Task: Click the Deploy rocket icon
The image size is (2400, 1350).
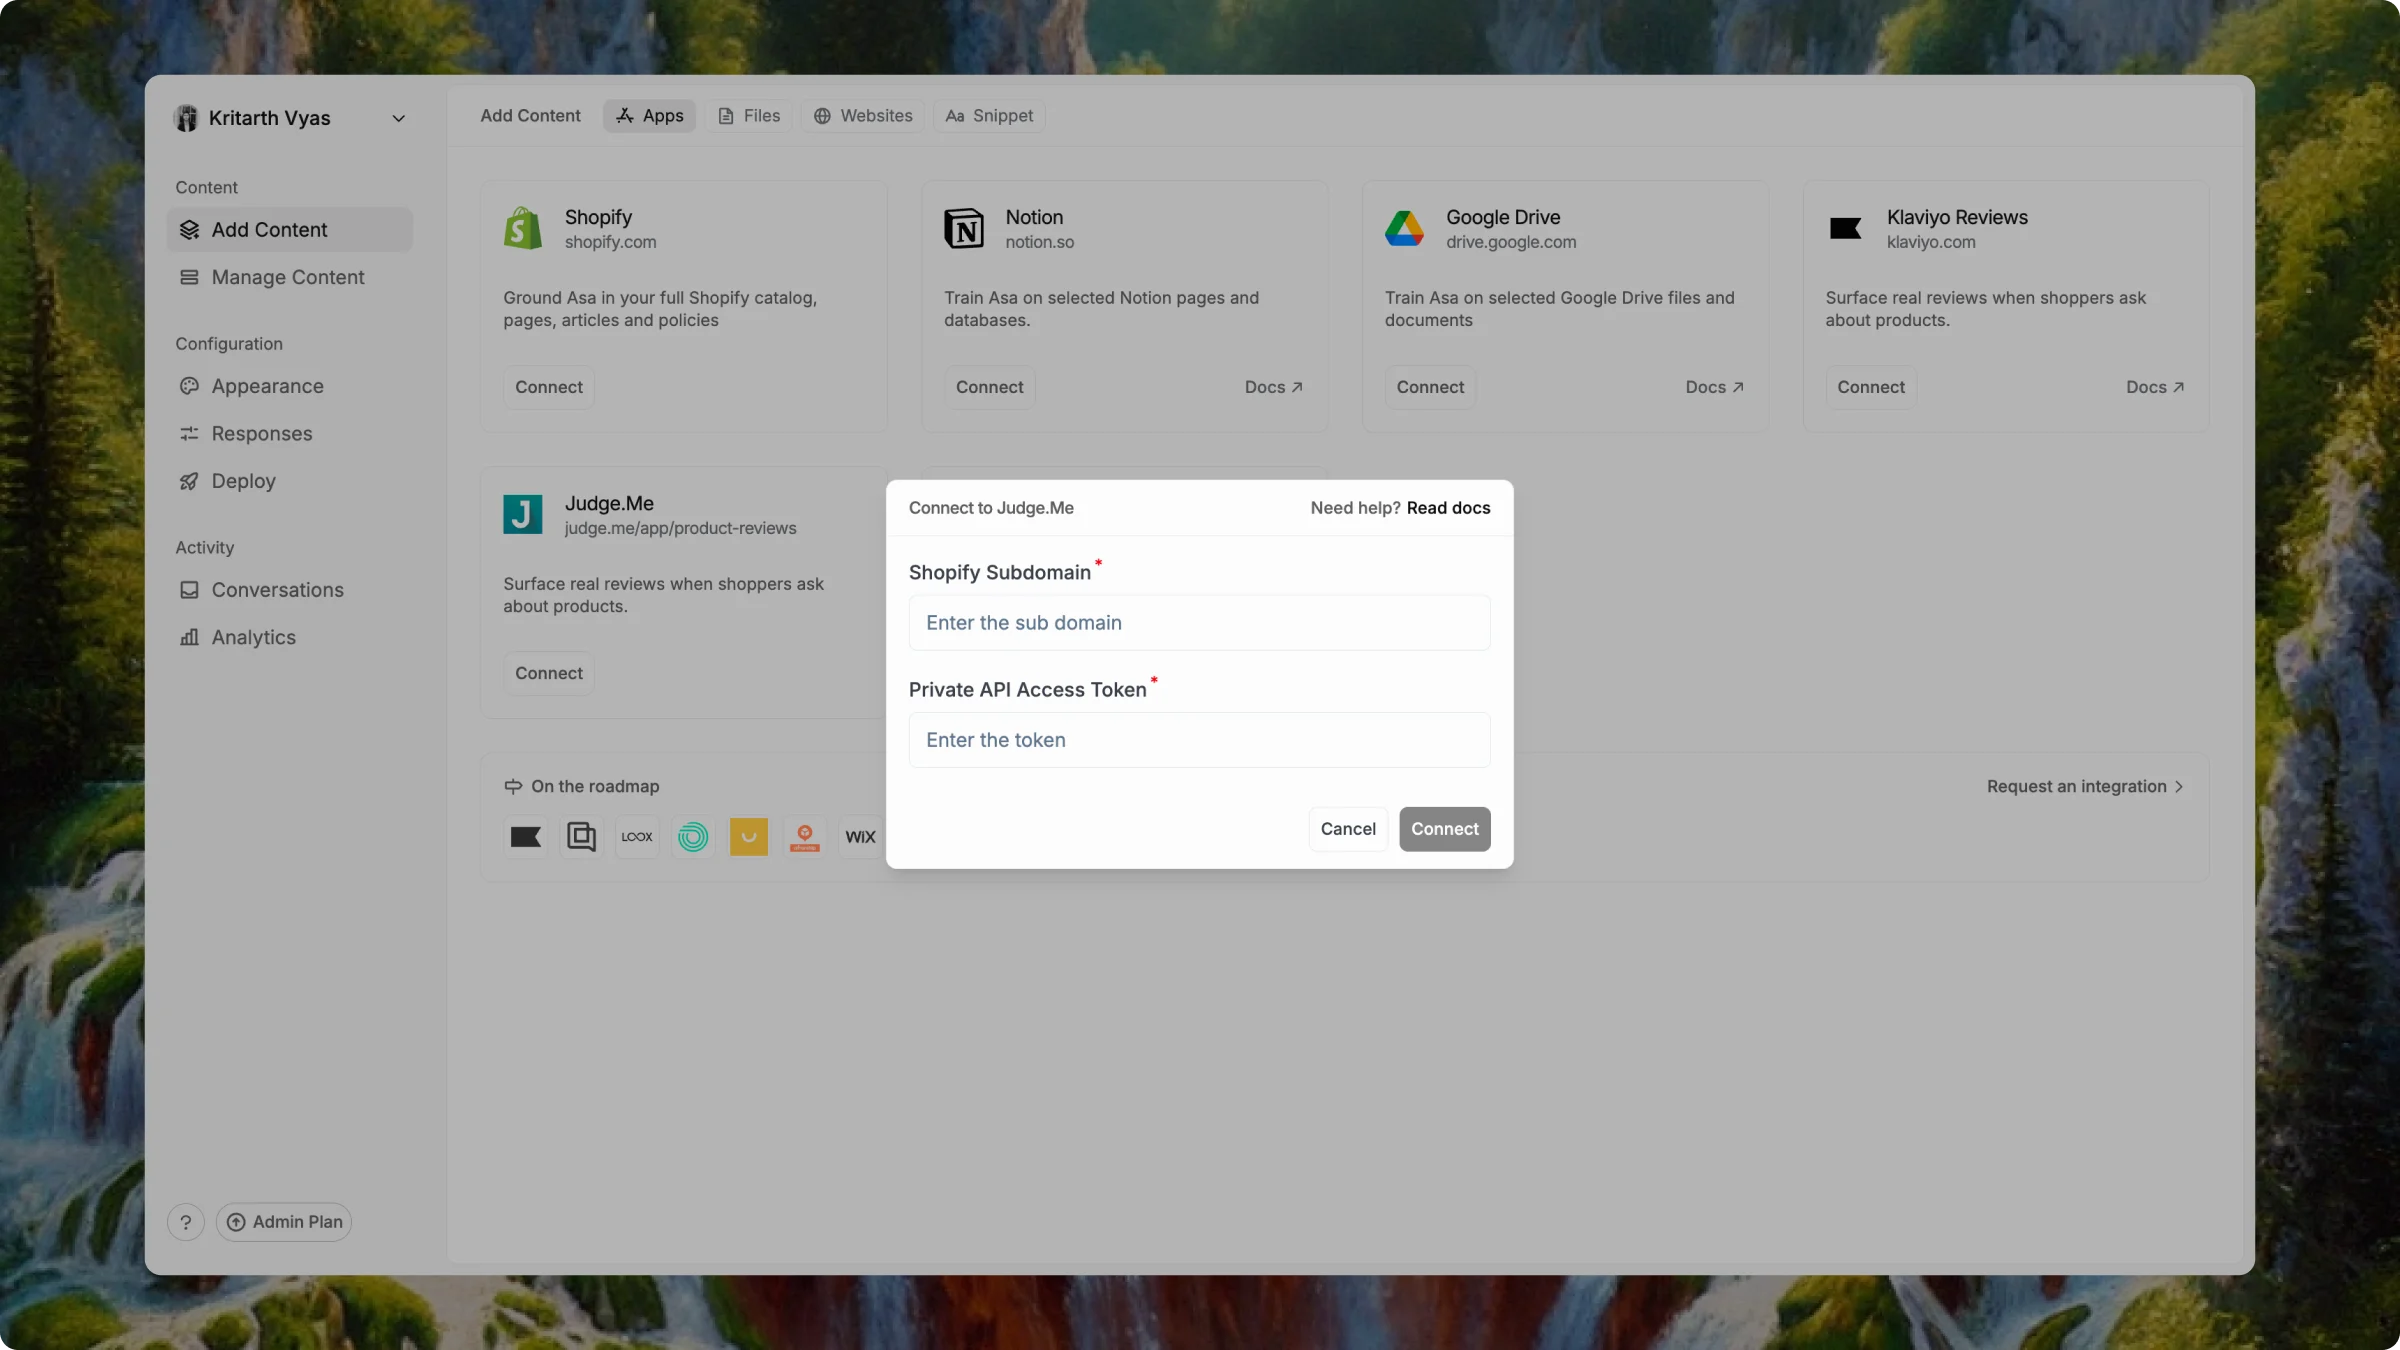Action: pyautogui.click(x=189, y=481)
